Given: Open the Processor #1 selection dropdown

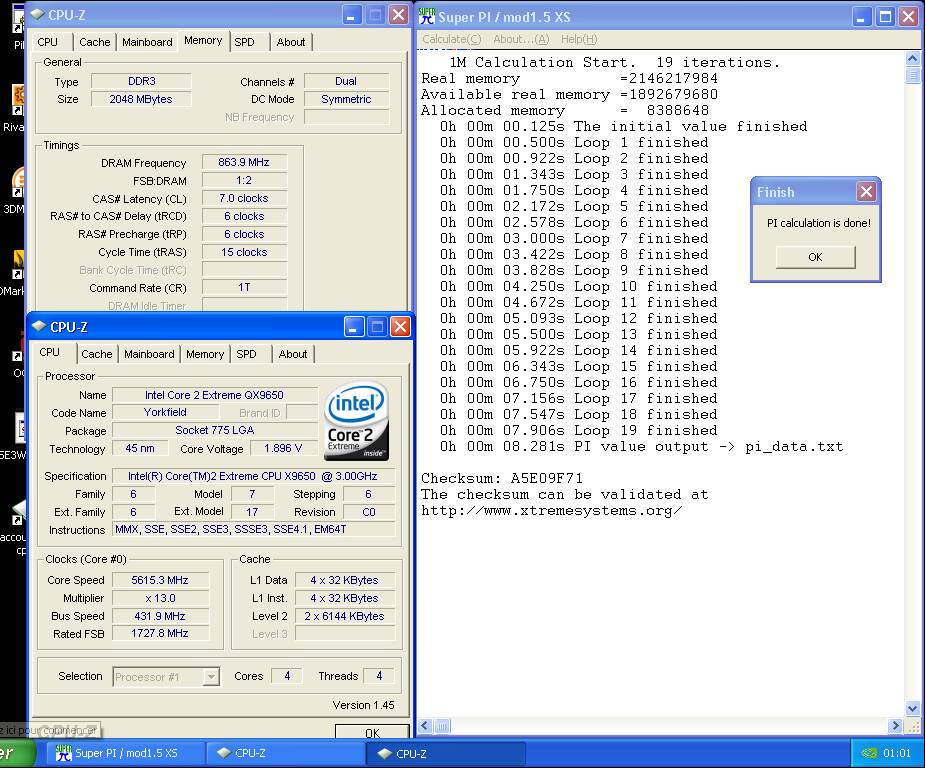Looking at the screenshot, I should (211, 676).
